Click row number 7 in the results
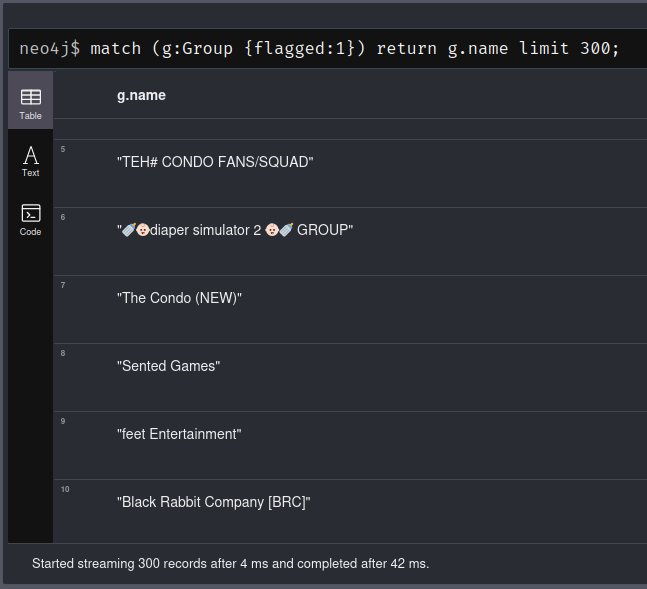Screen dimensions: 647x589 63,286
